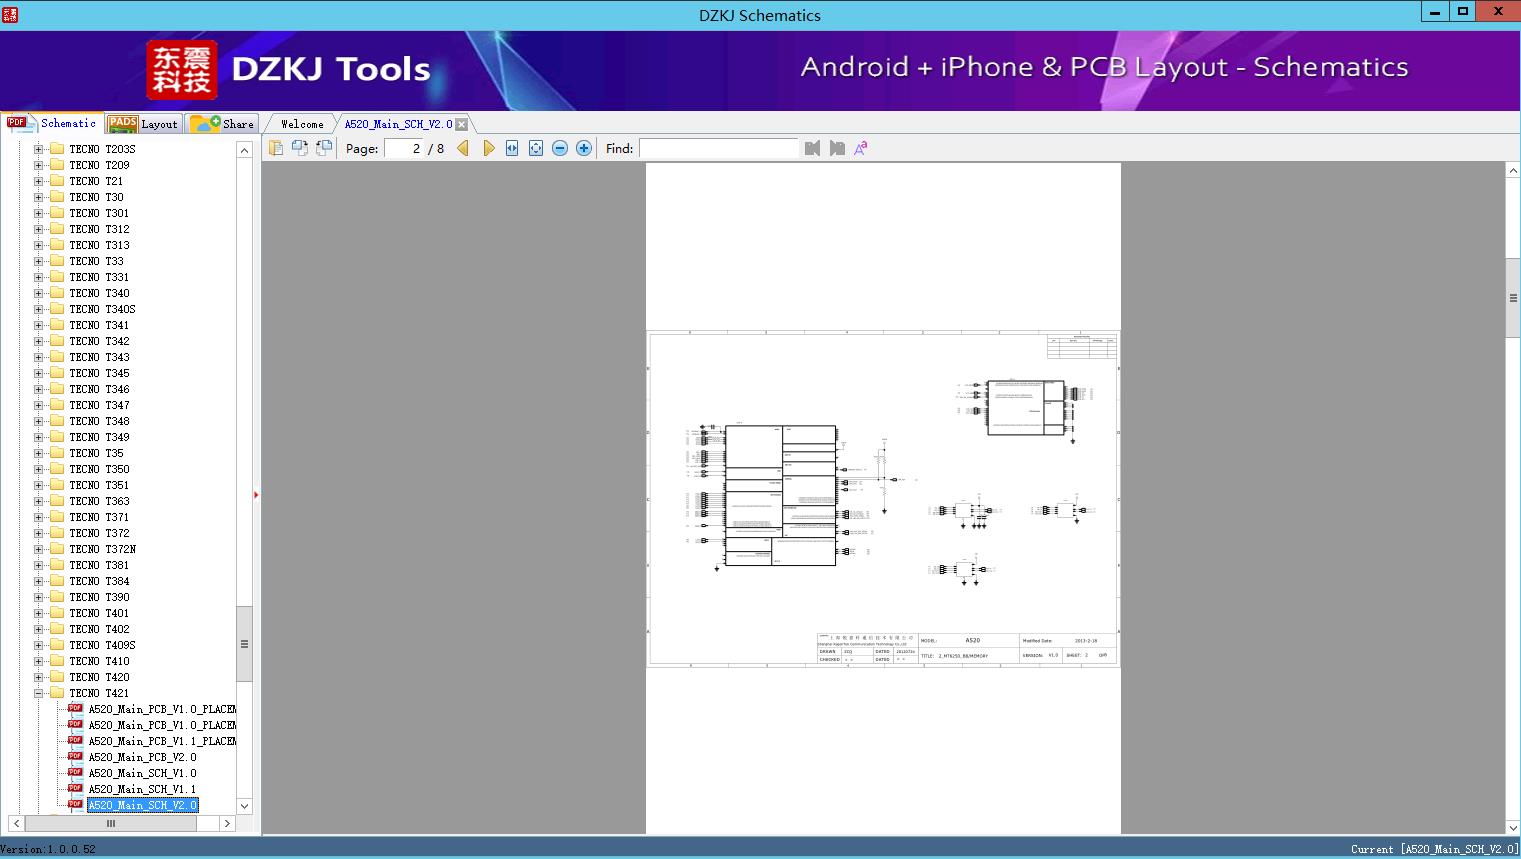Zoom out of the schematic
This screenshot has height=859, width=1521.
pyautogui.click(x=560, y=148)
